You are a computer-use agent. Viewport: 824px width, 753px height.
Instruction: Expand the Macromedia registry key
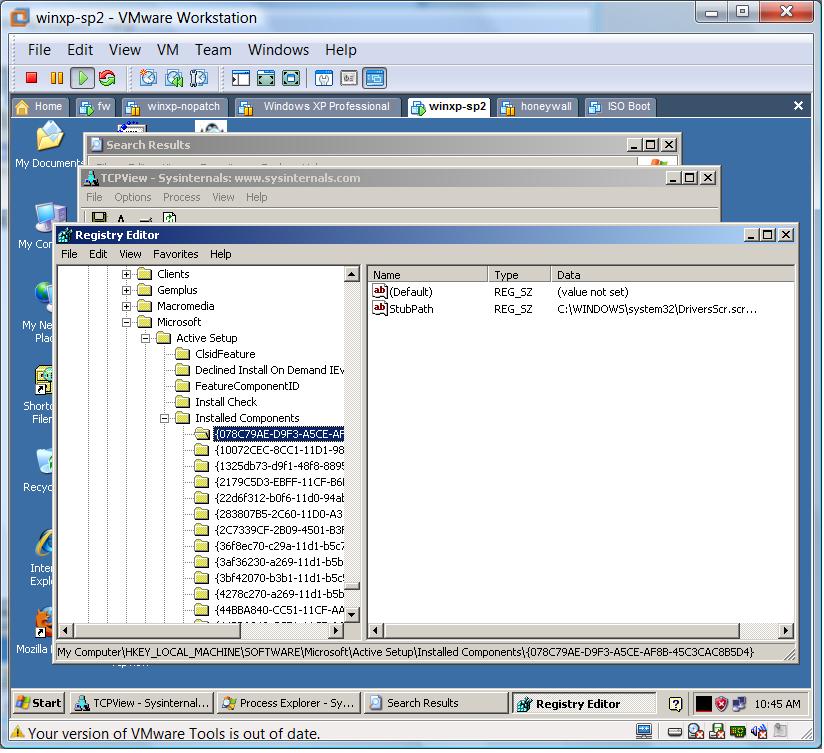[x=126, y=306]
